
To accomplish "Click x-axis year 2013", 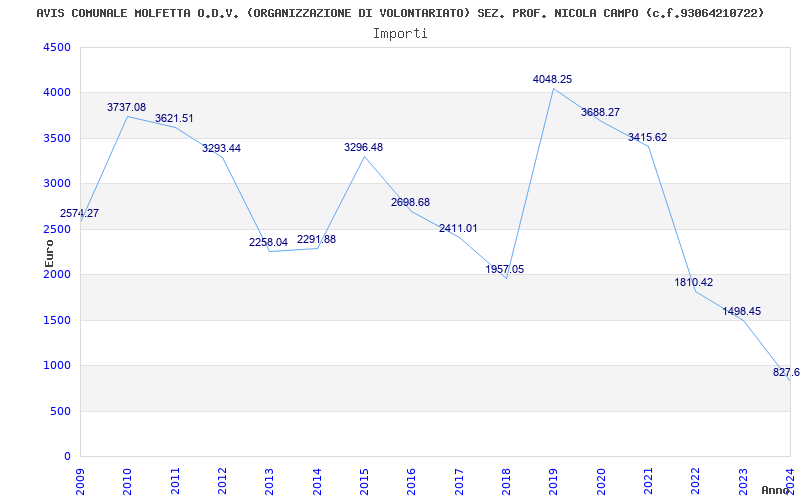I will 269,480.
